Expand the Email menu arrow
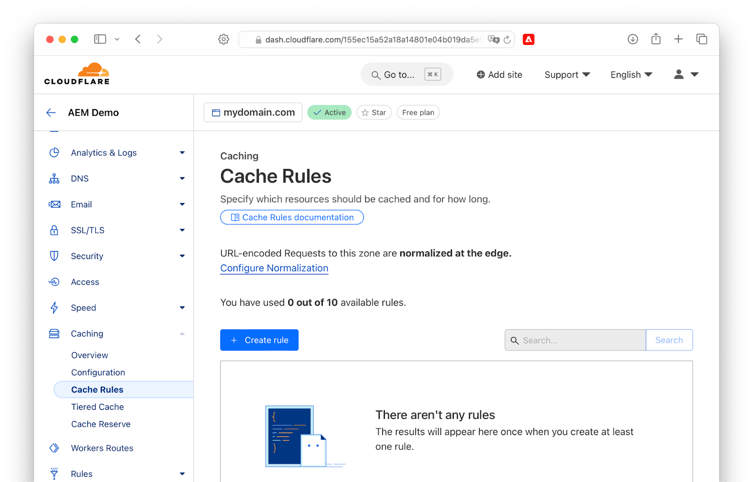 [x=182, y=204]
